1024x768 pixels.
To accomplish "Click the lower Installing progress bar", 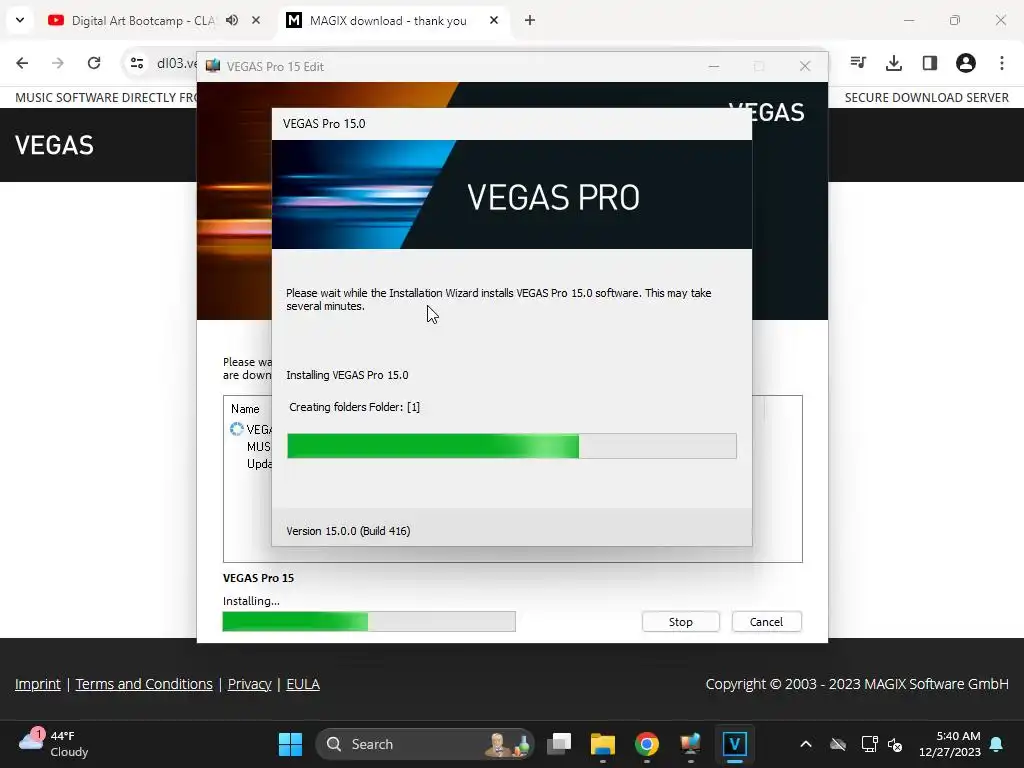I will coord(369,621).
